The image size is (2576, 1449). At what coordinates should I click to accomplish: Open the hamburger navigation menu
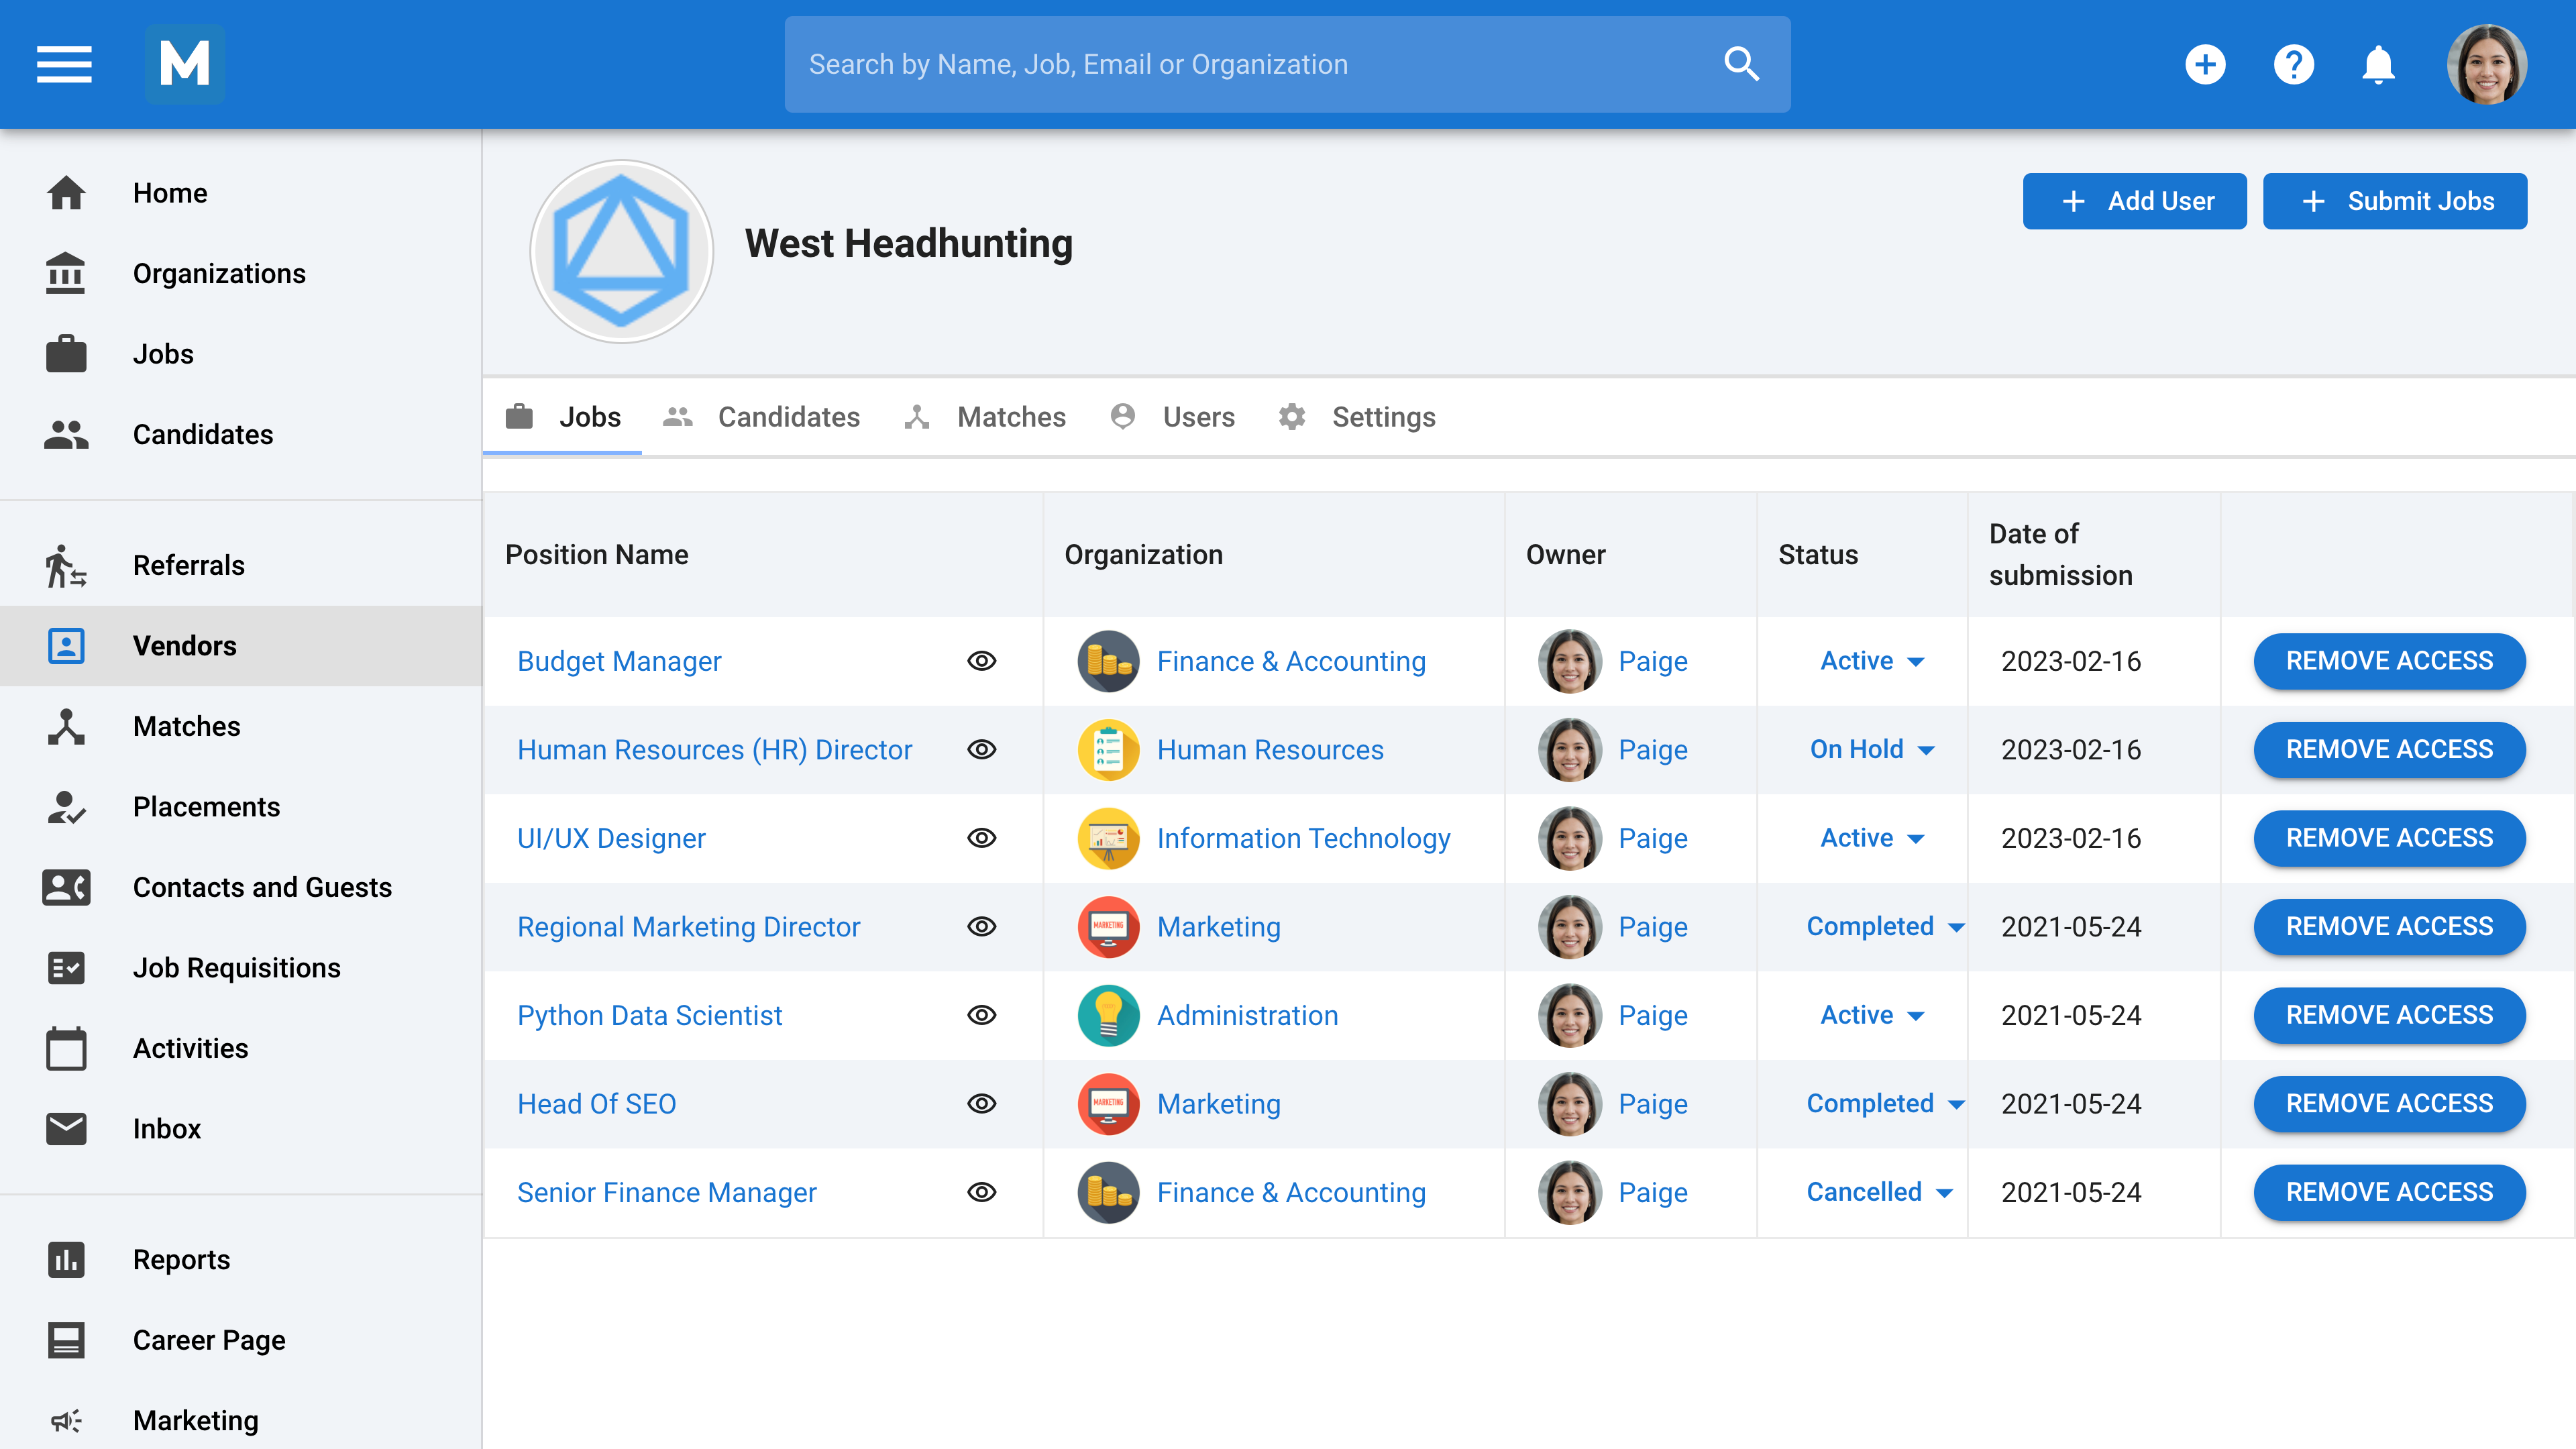coord(64,64)
